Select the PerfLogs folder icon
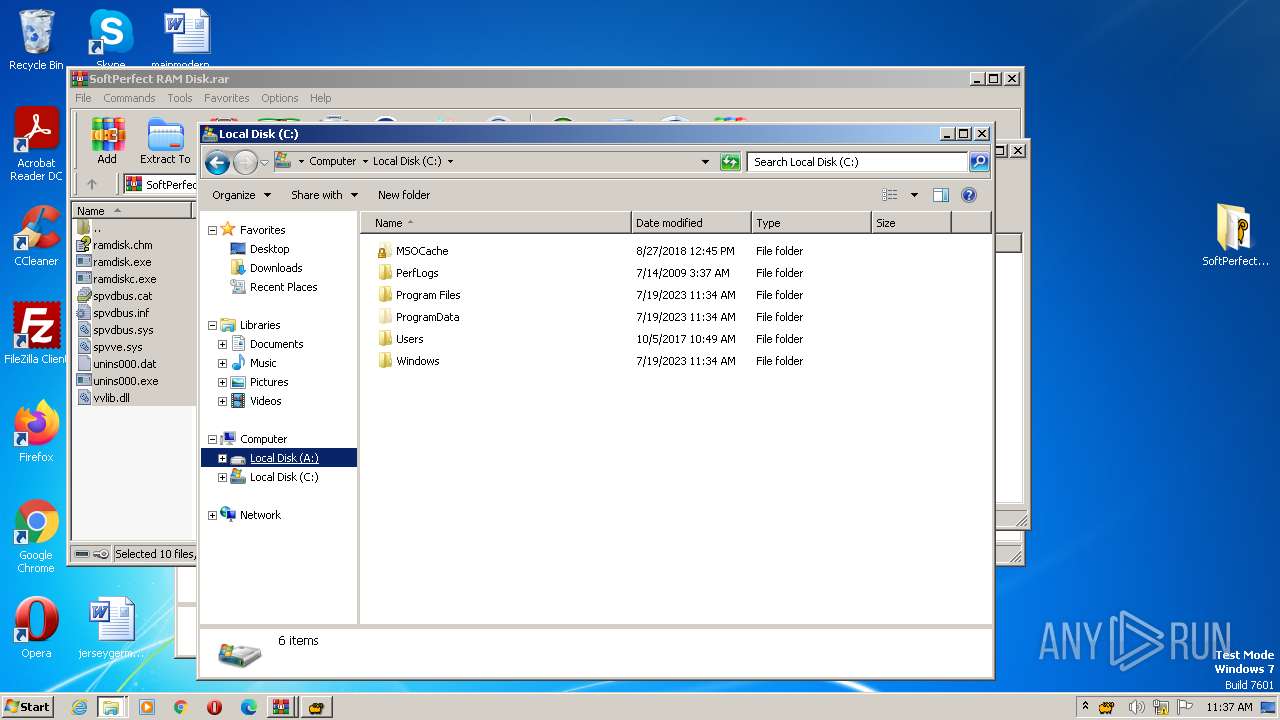The width and height of the screenshot is (1280, 720). [385, 273]
